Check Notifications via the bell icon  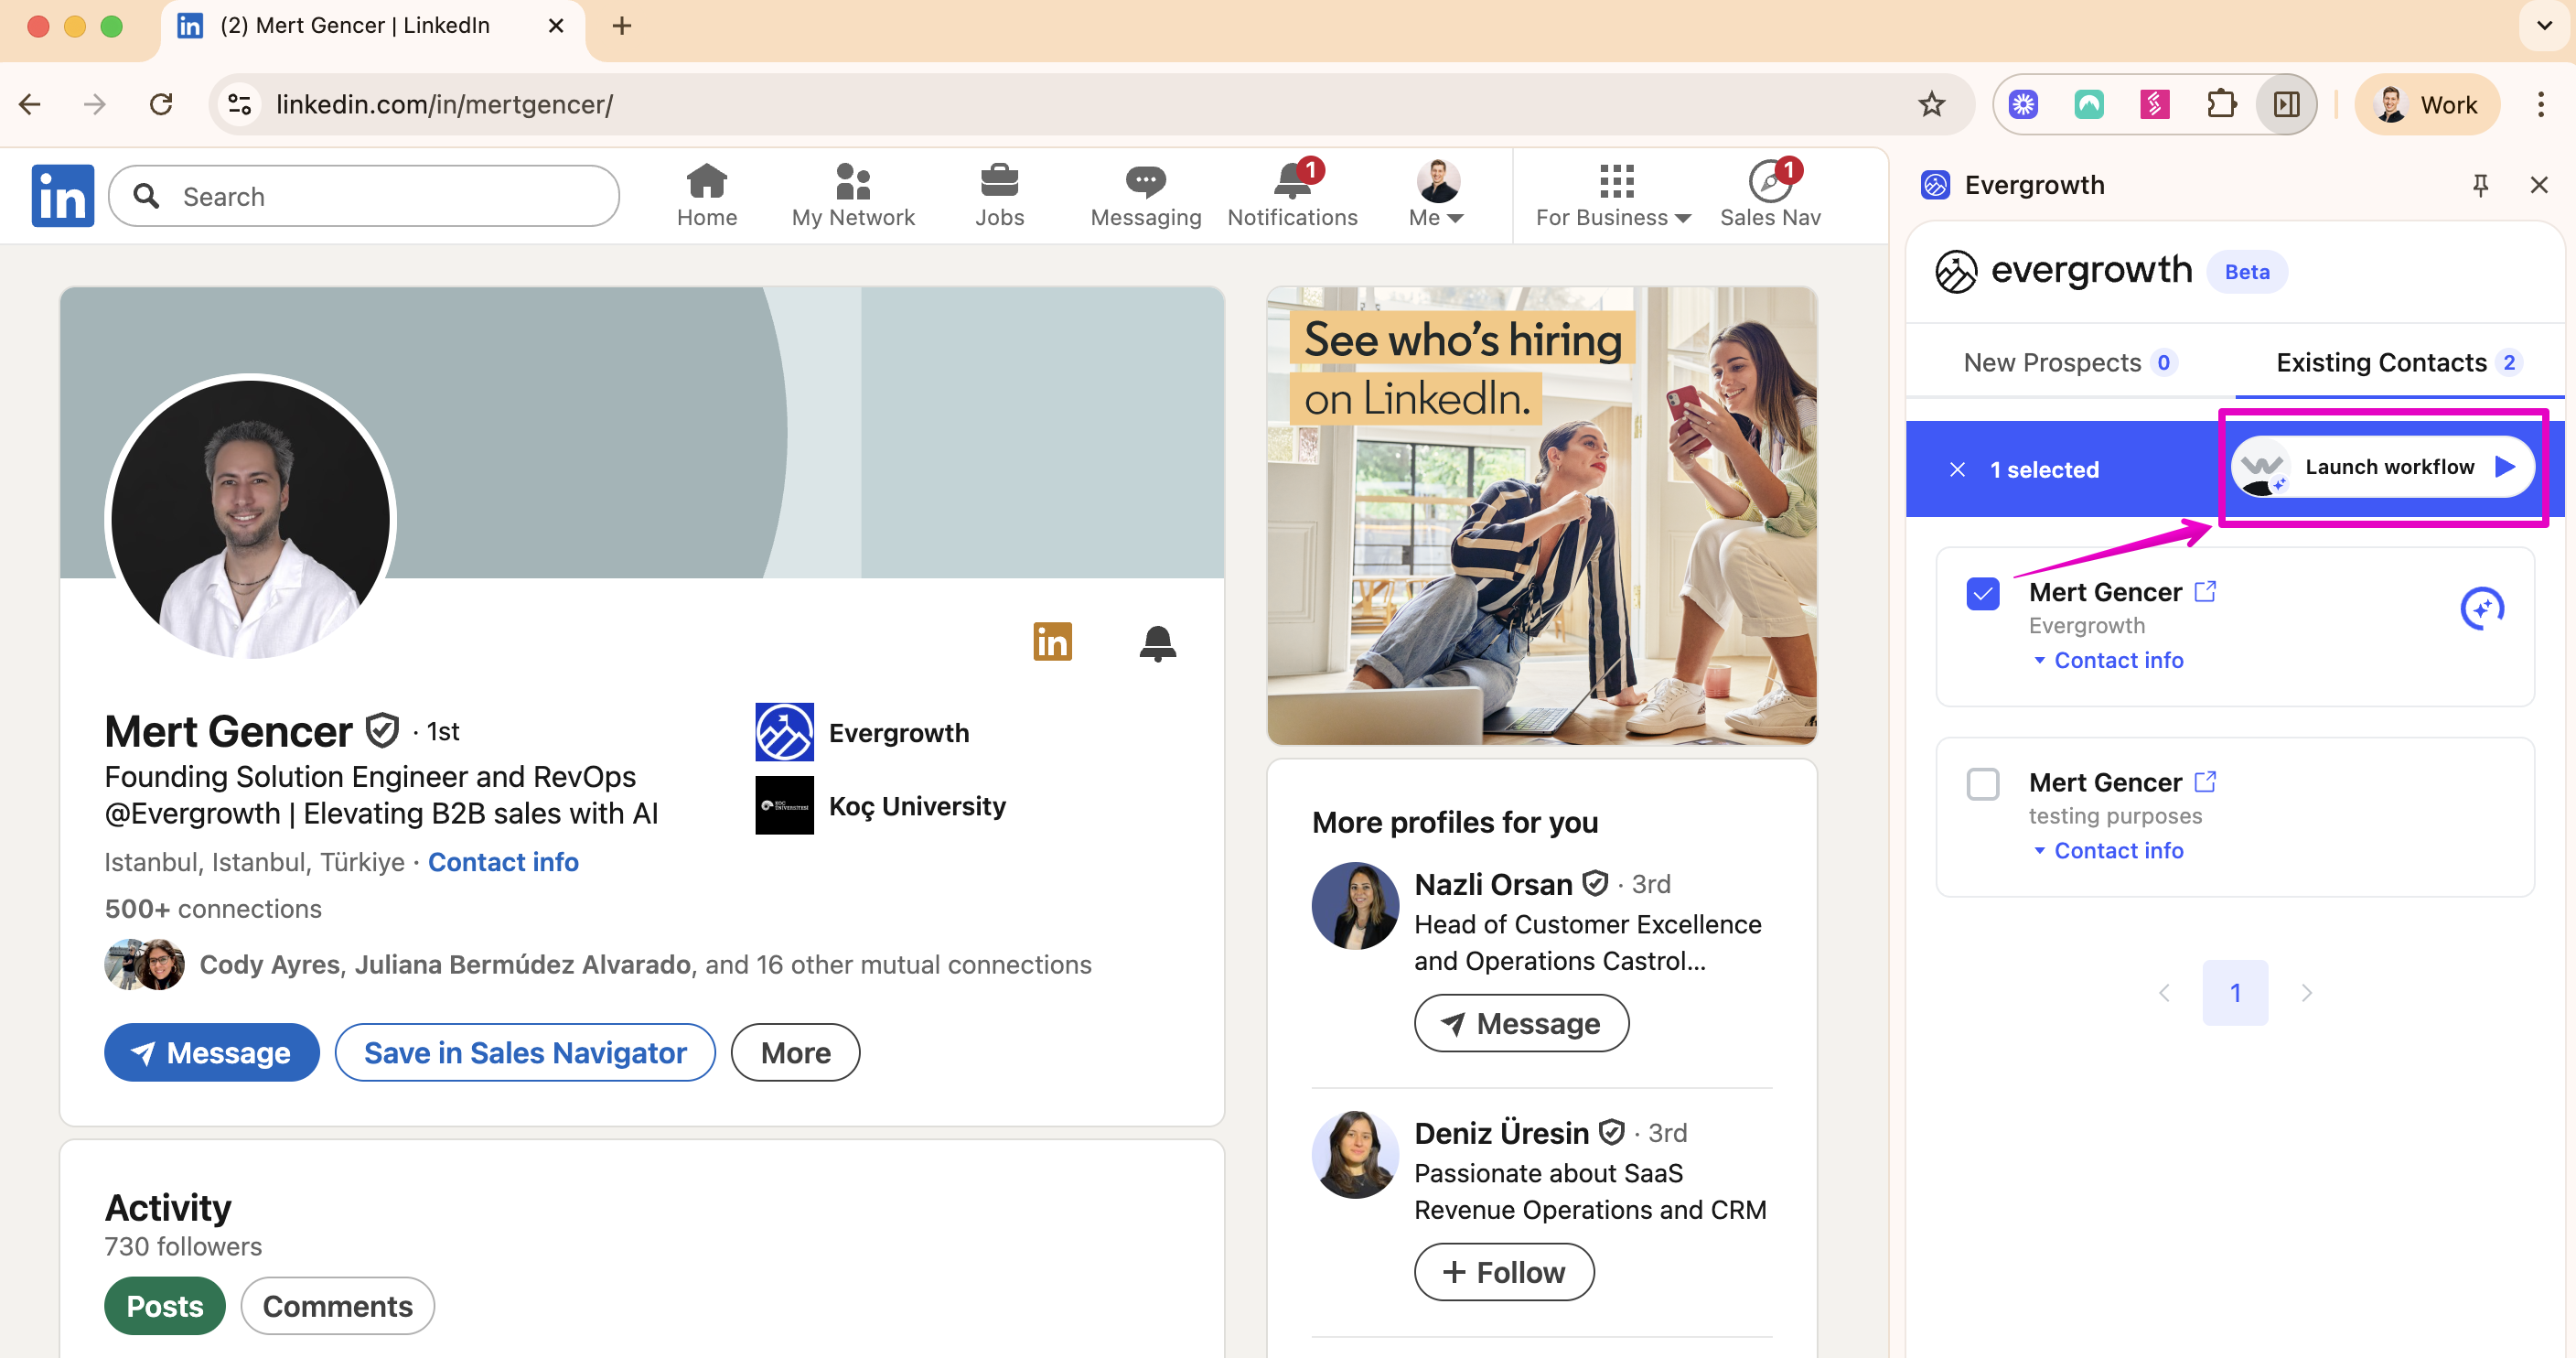point(1290,183)
